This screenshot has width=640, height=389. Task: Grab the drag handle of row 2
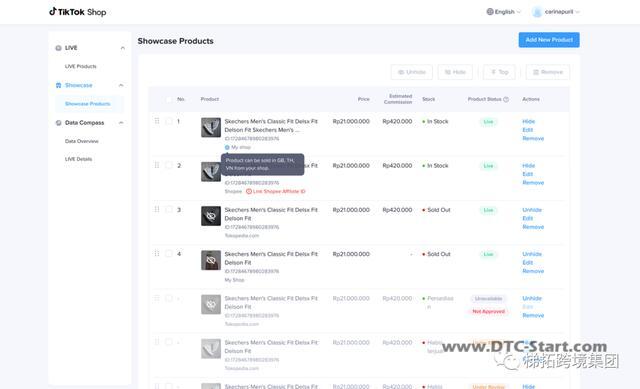point(157,165)
